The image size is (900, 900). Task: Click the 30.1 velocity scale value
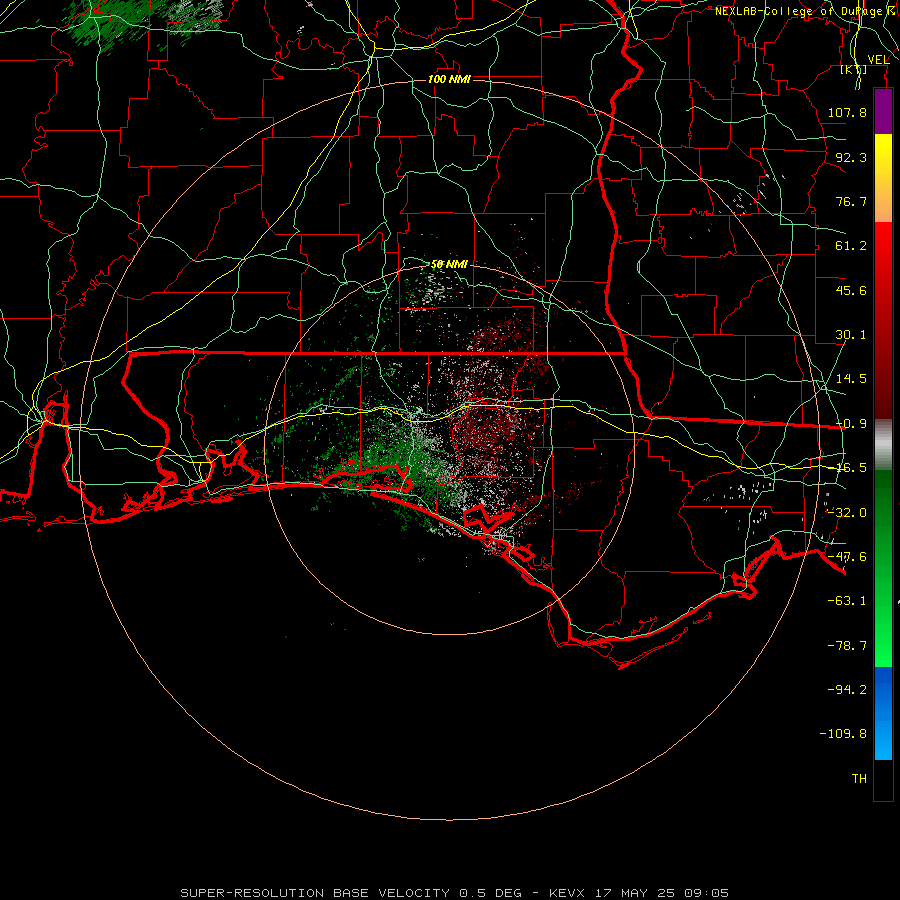851,335
